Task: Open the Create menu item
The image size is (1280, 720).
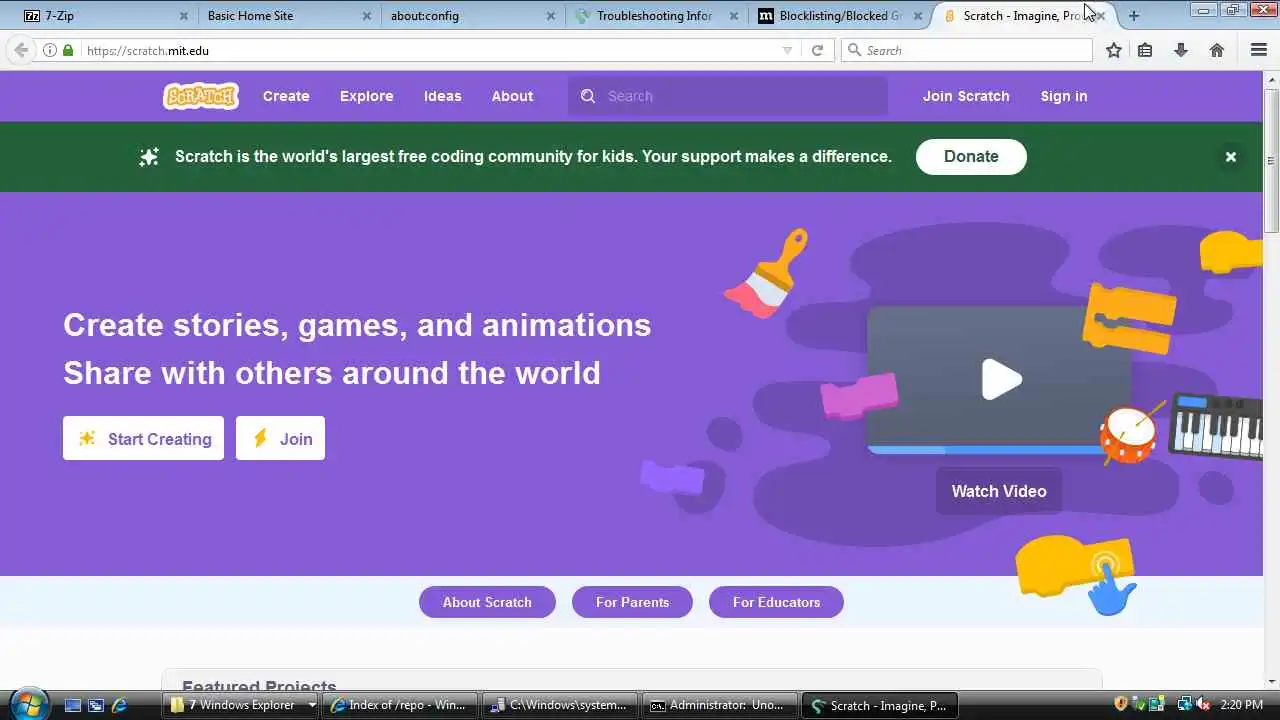Action: (x=286, y=96)
